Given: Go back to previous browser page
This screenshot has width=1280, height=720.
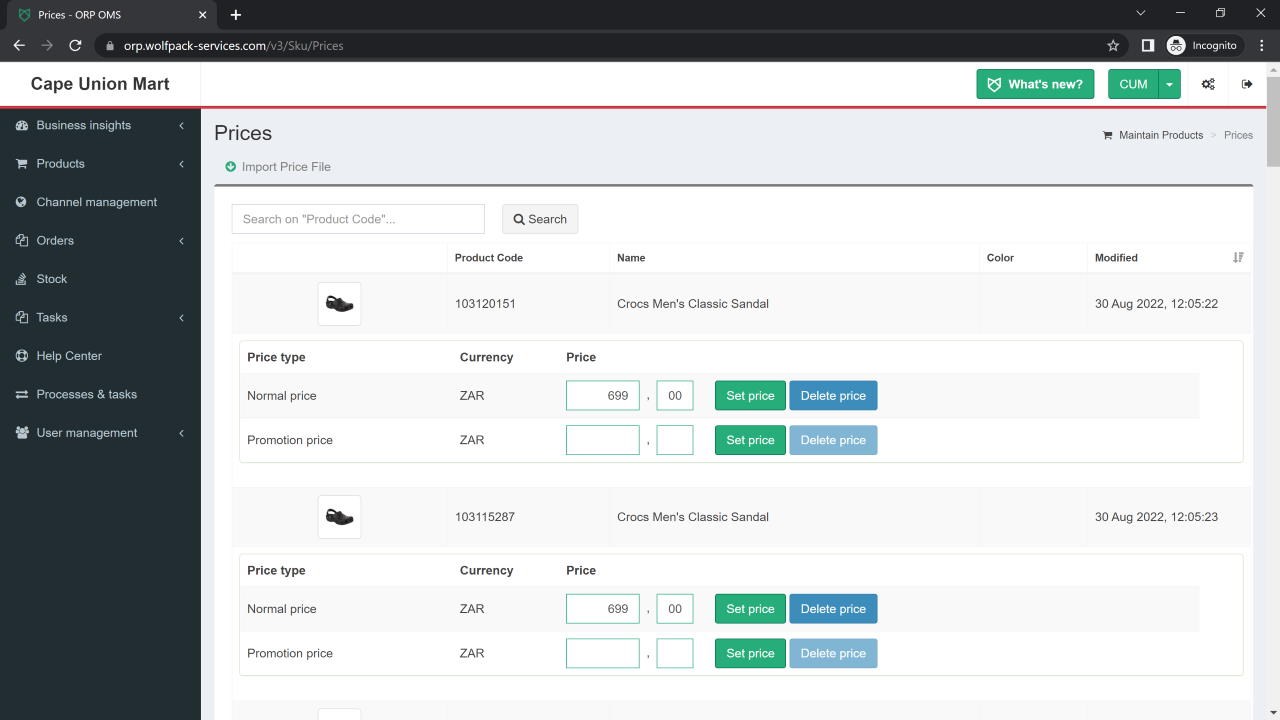Looking at the screenshot, I should coord(19,45).
